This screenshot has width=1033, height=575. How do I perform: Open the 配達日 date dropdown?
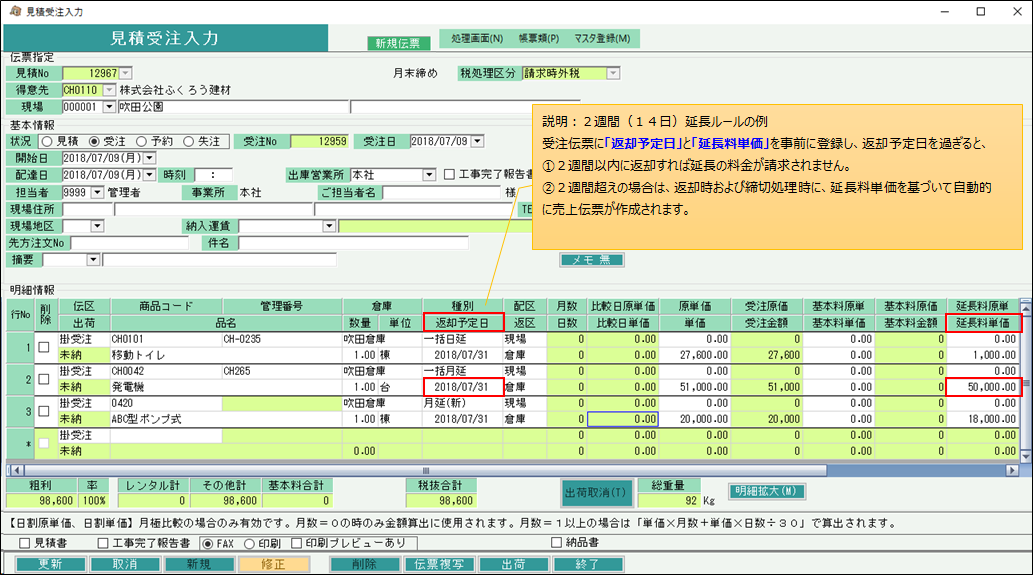point(150,175)
